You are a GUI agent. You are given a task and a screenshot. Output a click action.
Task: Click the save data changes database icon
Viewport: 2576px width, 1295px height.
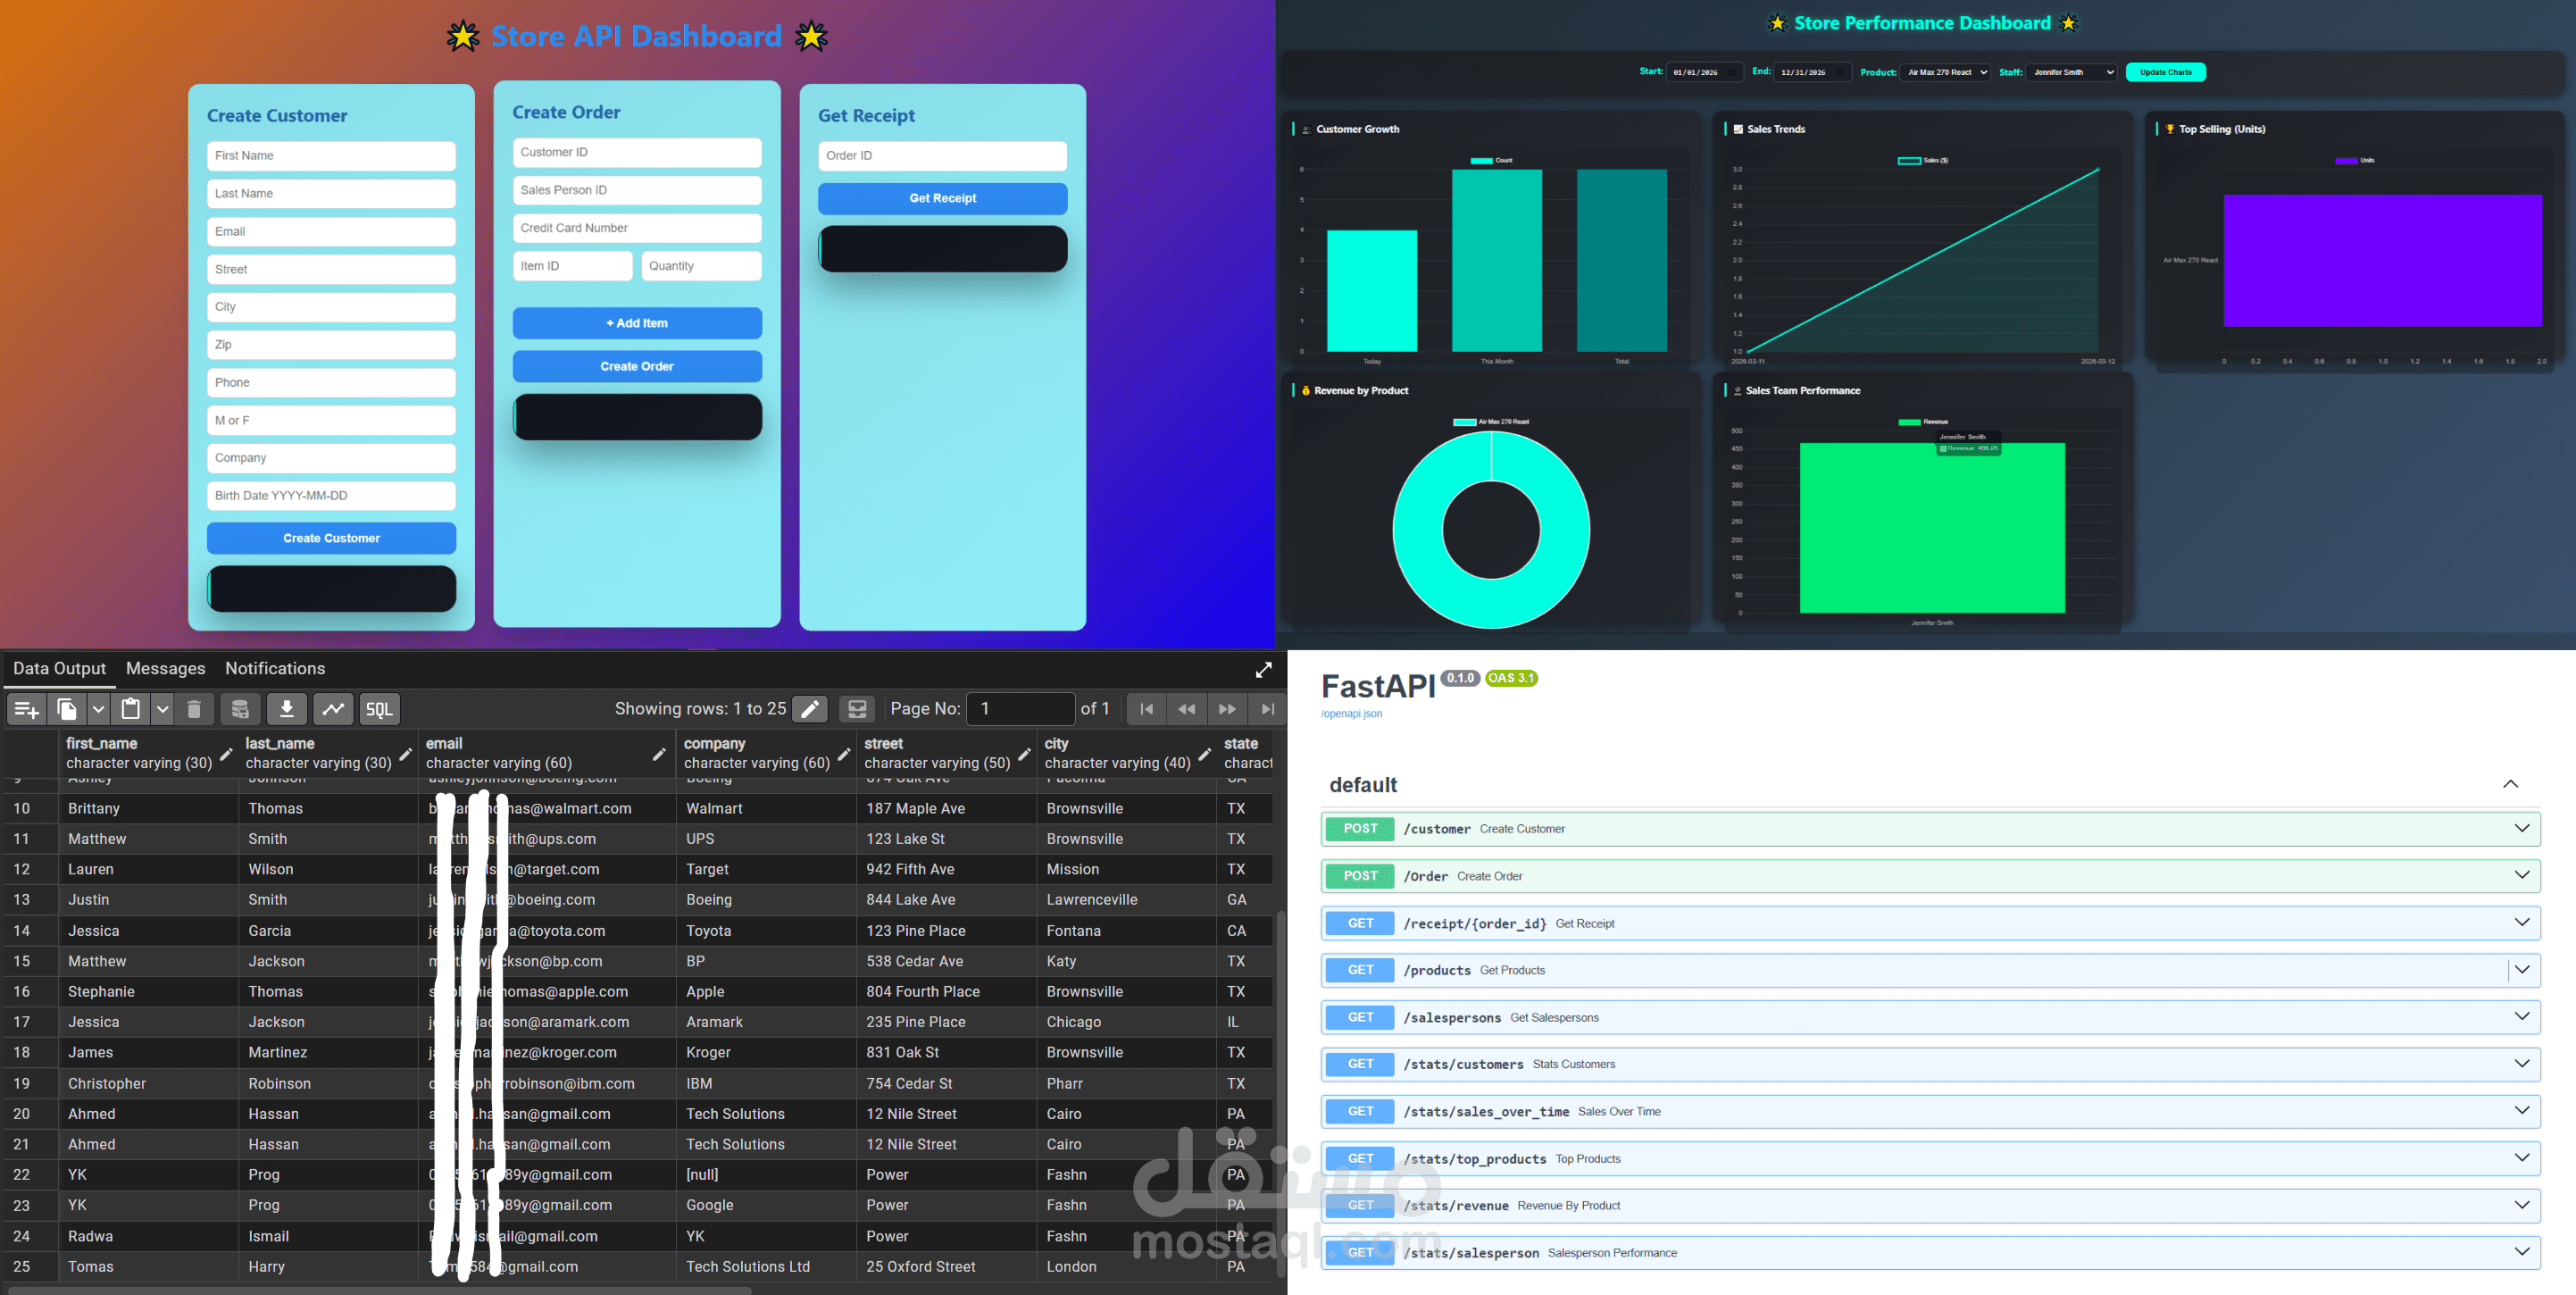tap(240, 709)
